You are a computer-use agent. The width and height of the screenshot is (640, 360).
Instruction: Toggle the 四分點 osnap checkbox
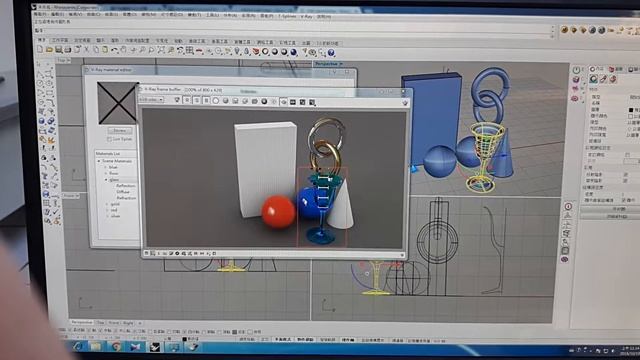[184, 332]
